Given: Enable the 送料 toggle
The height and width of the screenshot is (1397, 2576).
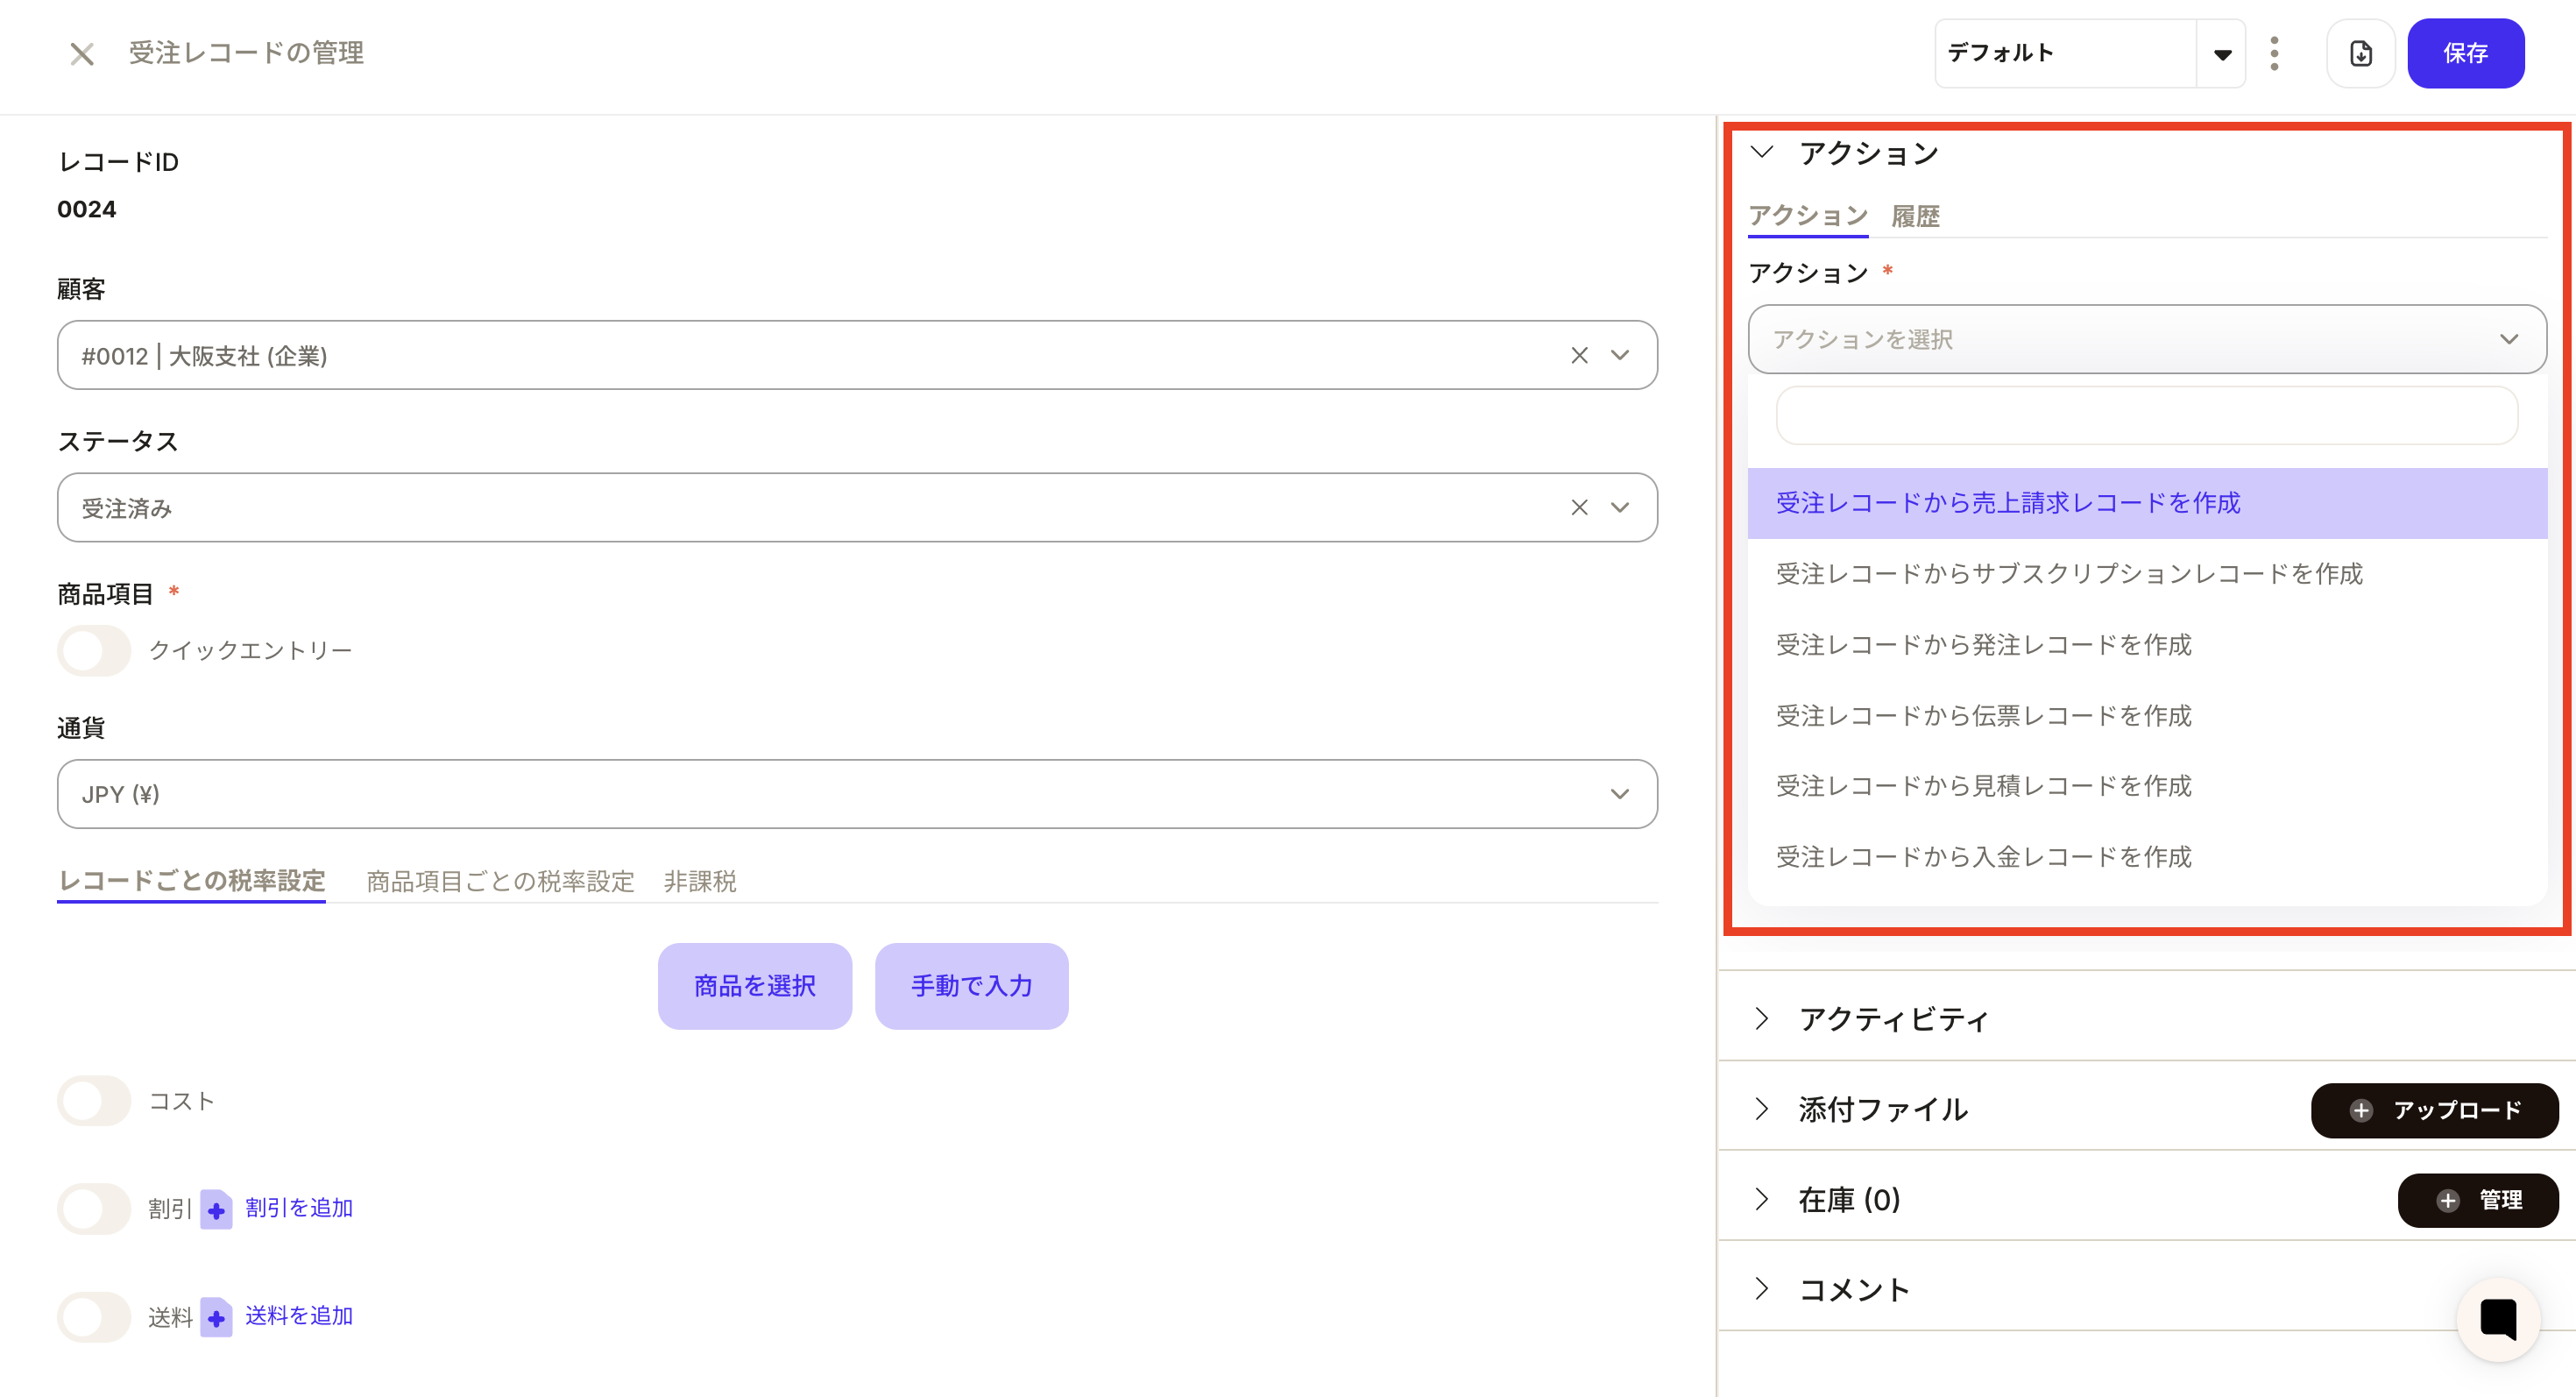Looking at the screenshot, I should [x=93, y=1317].
